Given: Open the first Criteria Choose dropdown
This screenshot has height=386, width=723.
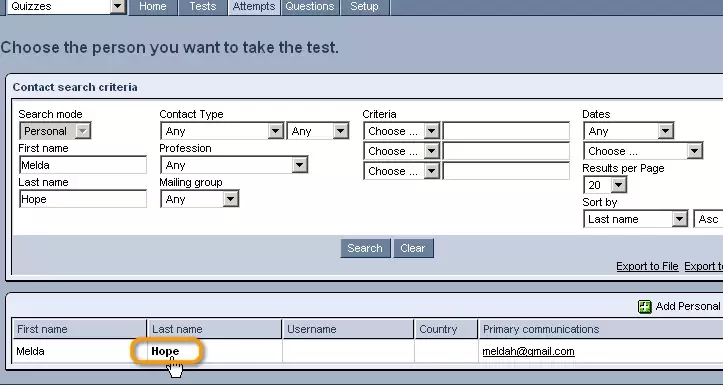Looking at the screenshot, I should point(402,131).
